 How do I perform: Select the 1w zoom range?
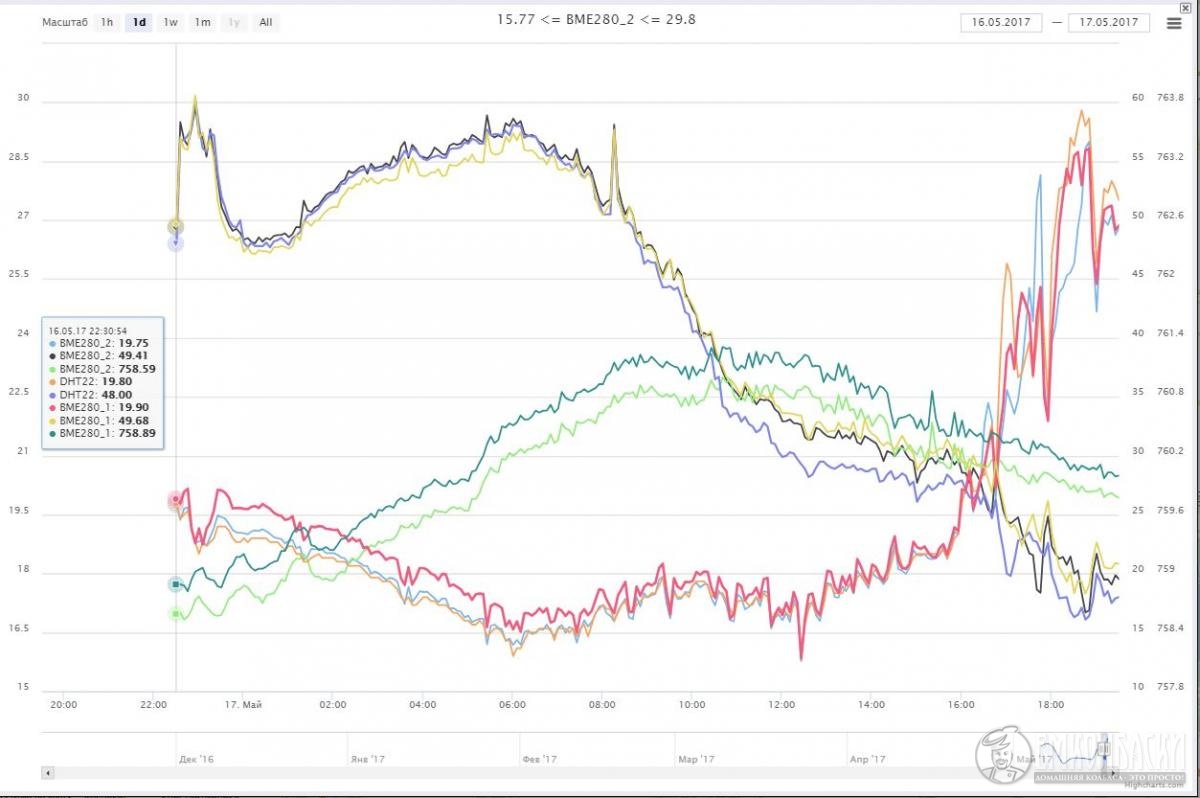[x=171, y=22]
